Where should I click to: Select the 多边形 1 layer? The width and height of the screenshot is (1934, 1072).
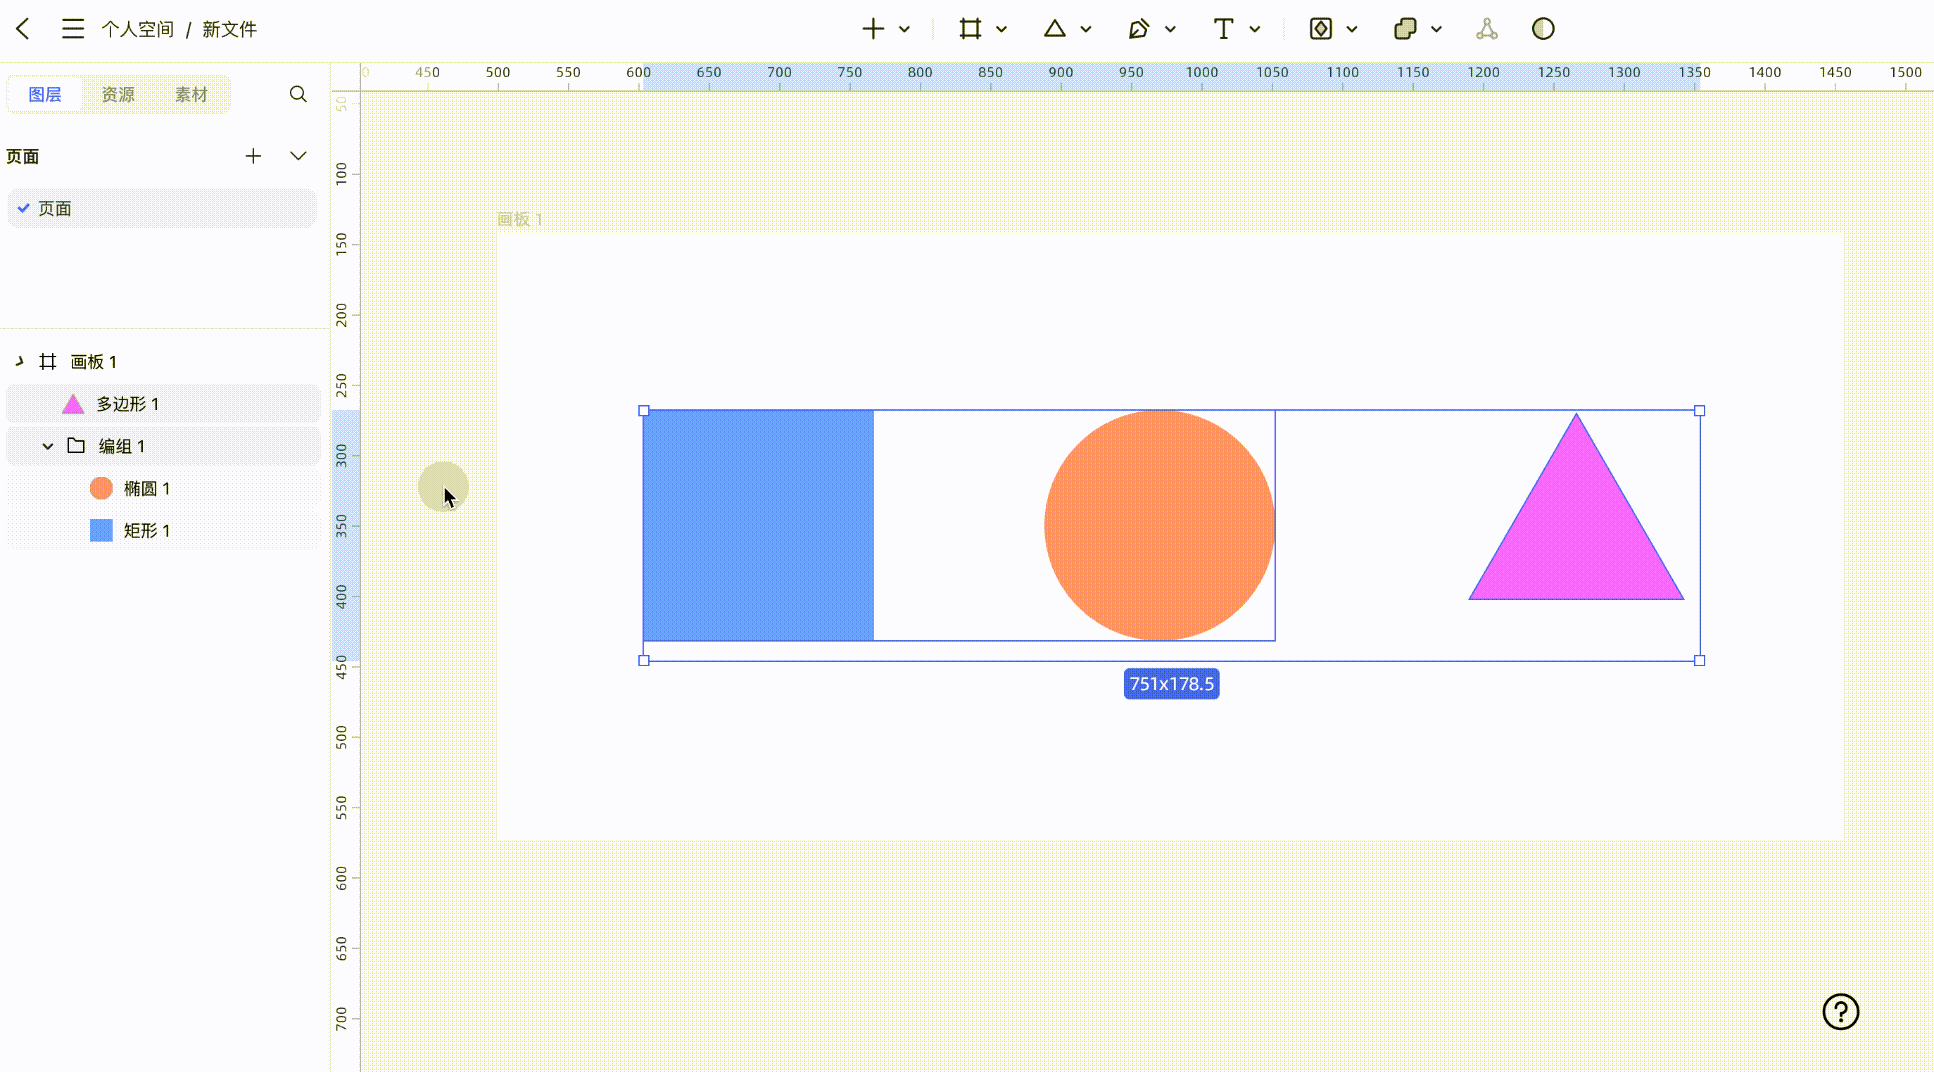(x=162, y=404)
